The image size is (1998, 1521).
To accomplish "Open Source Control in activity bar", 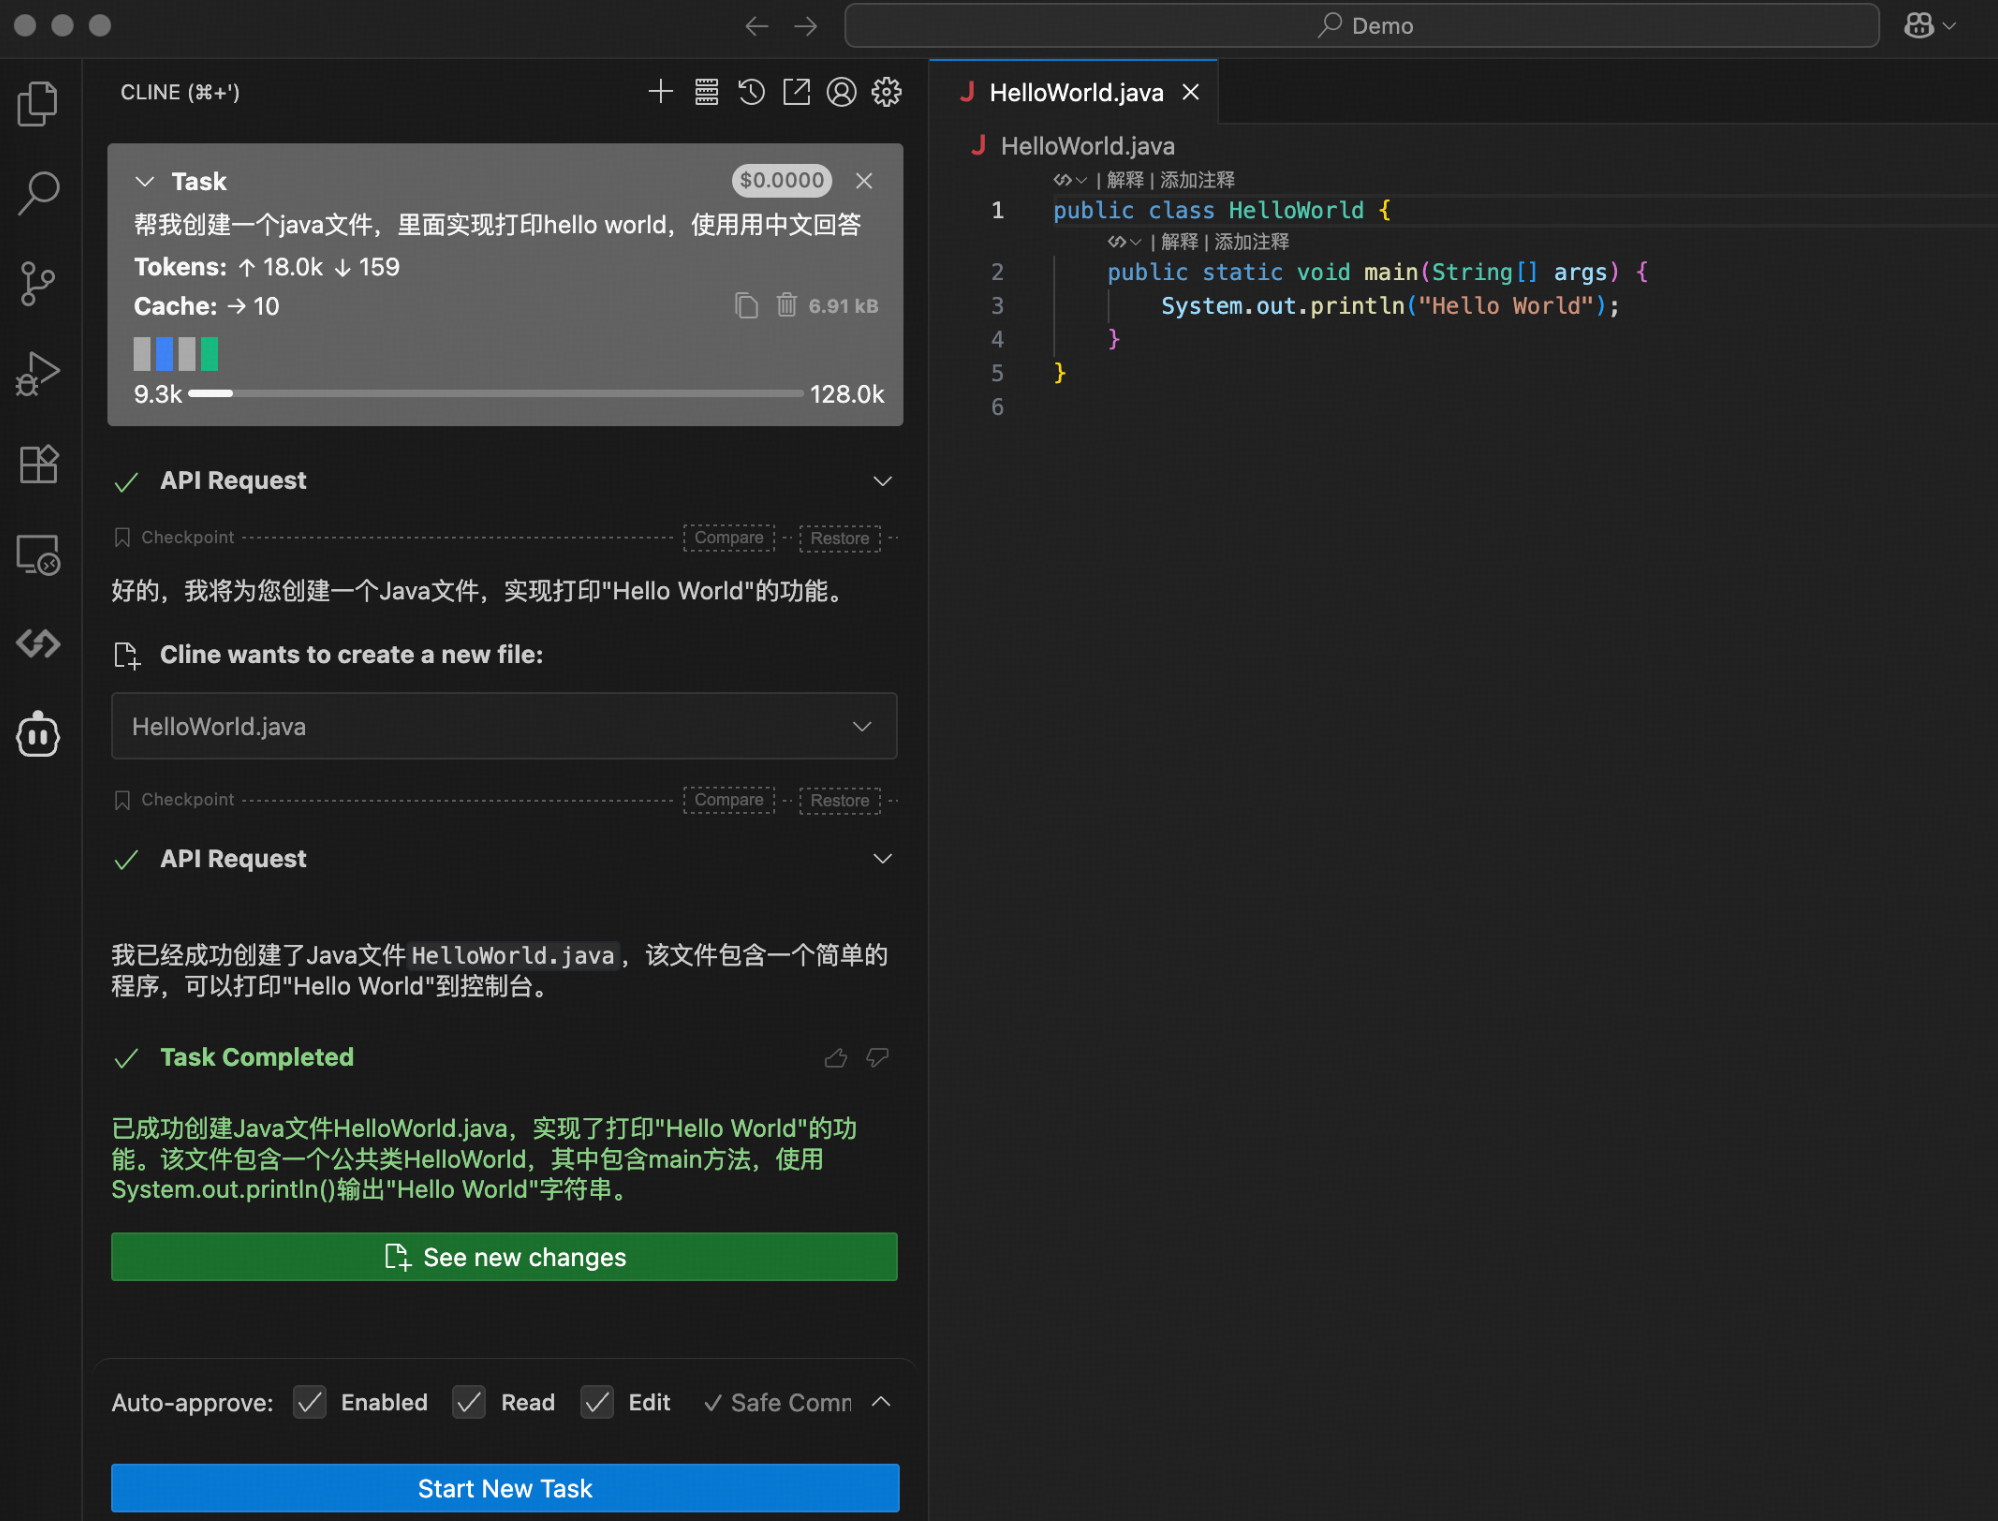I will pos(38,283).
